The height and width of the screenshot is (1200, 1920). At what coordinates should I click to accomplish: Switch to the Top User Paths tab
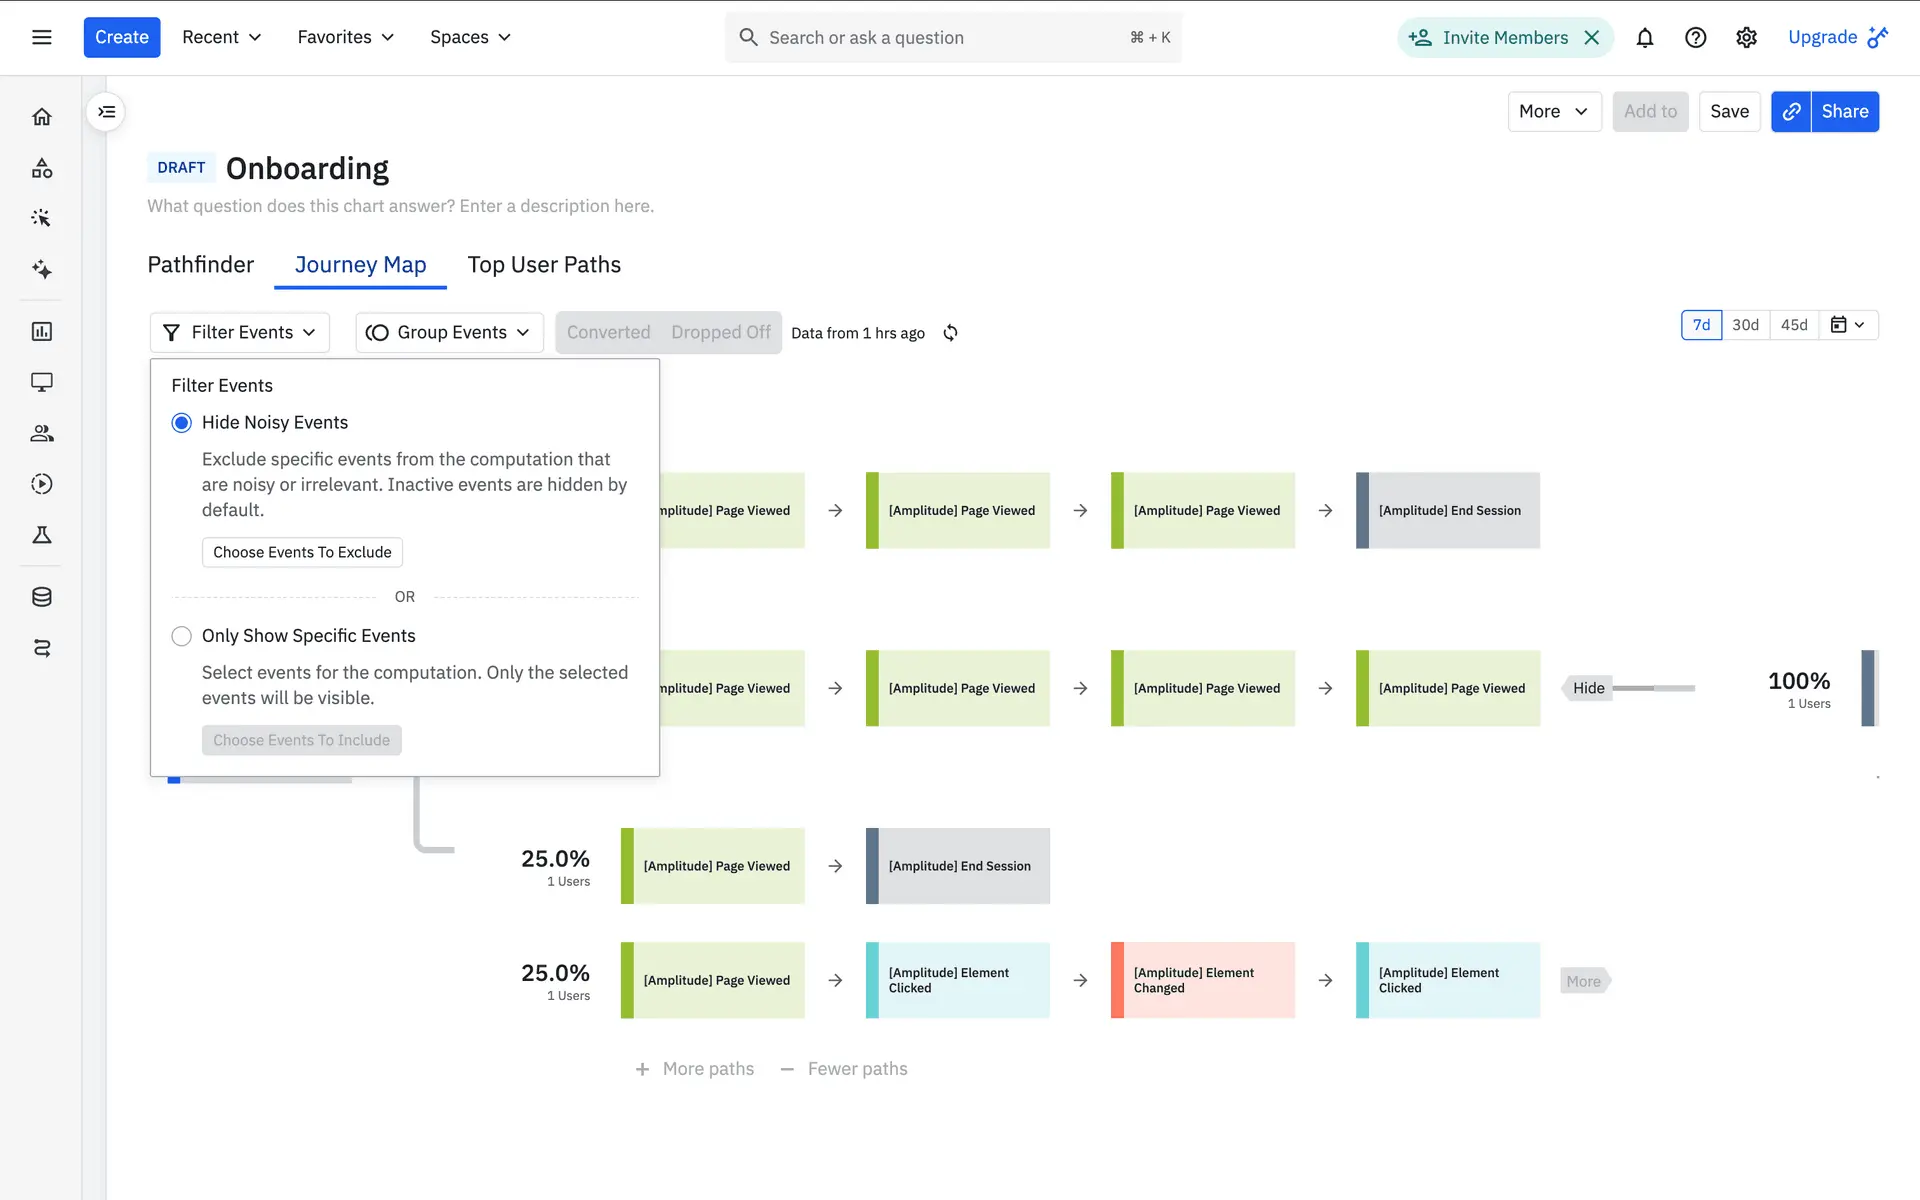coord(544,265)
